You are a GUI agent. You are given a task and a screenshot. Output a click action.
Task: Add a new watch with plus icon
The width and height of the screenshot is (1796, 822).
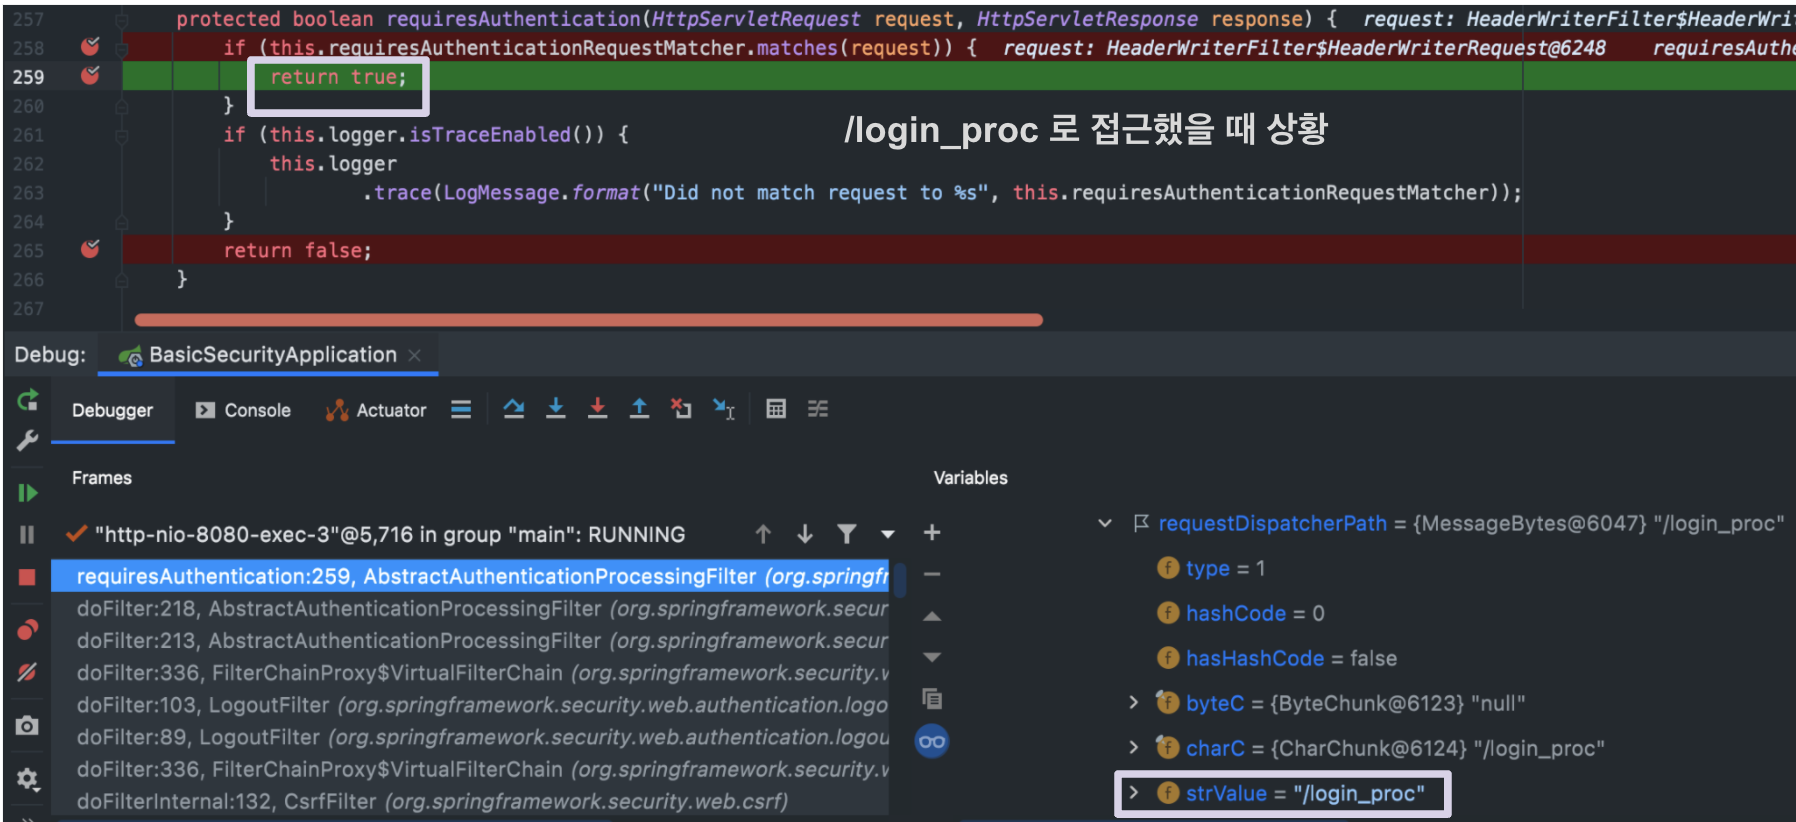coord(932,533)
